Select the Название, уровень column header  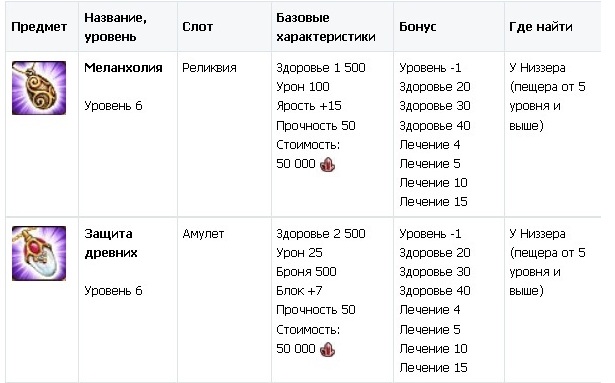click(x=116, y=27)
